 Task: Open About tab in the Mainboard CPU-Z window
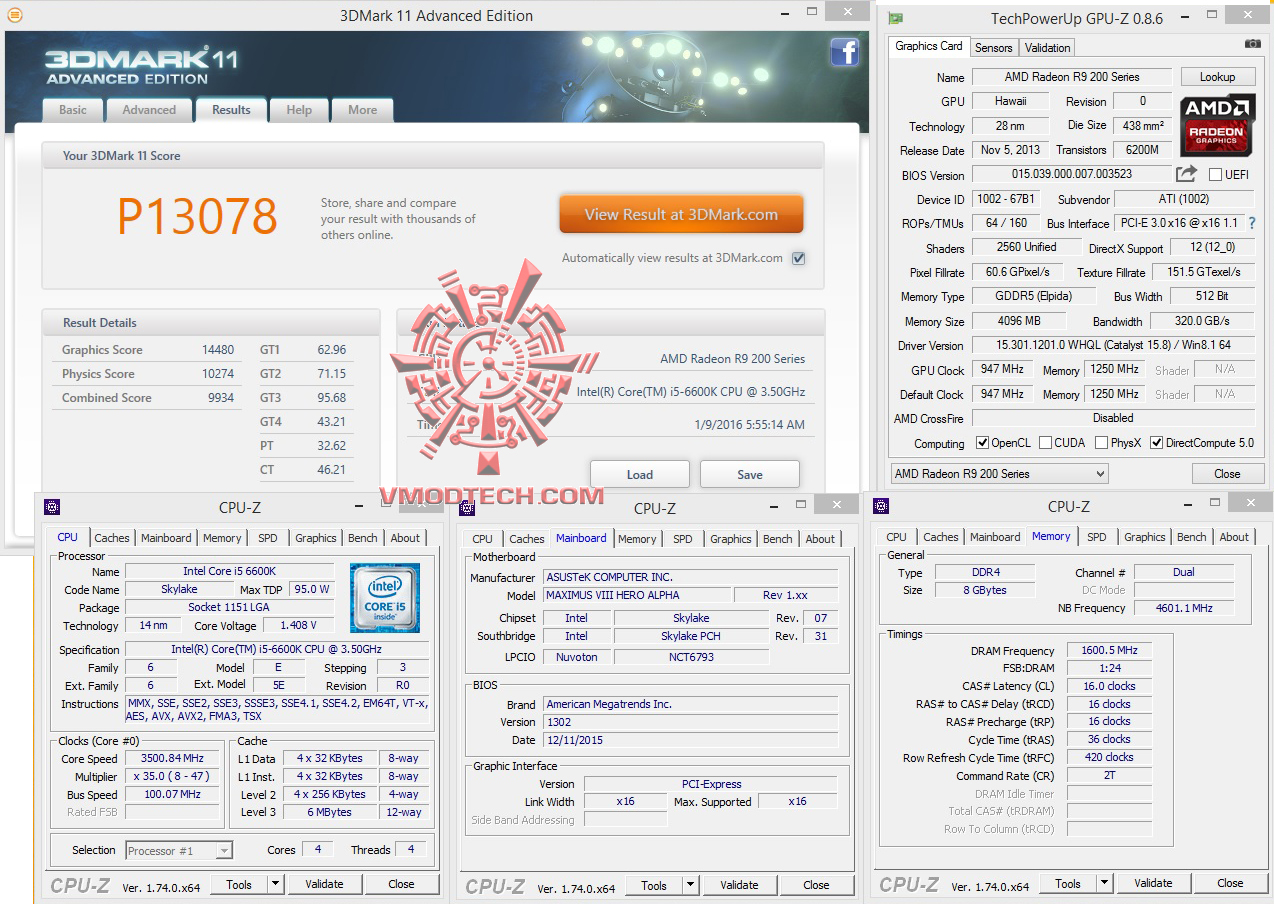pyautogui.click(x=820, y=539)
